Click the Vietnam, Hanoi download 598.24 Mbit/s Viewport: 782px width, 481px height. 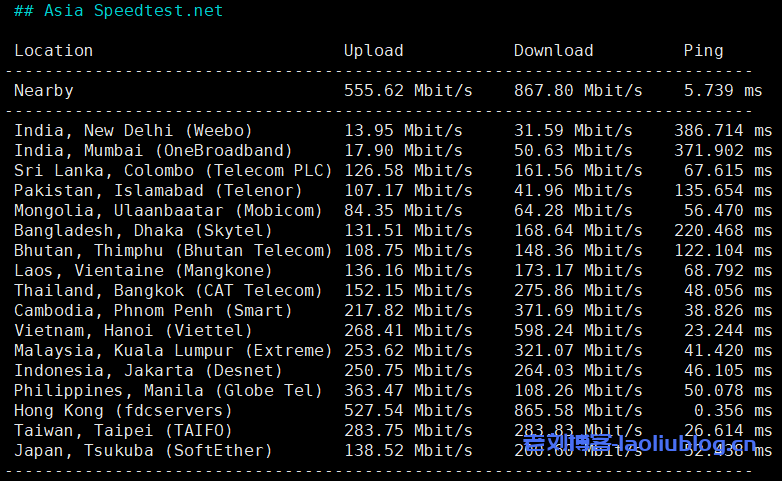pos(573,331)
